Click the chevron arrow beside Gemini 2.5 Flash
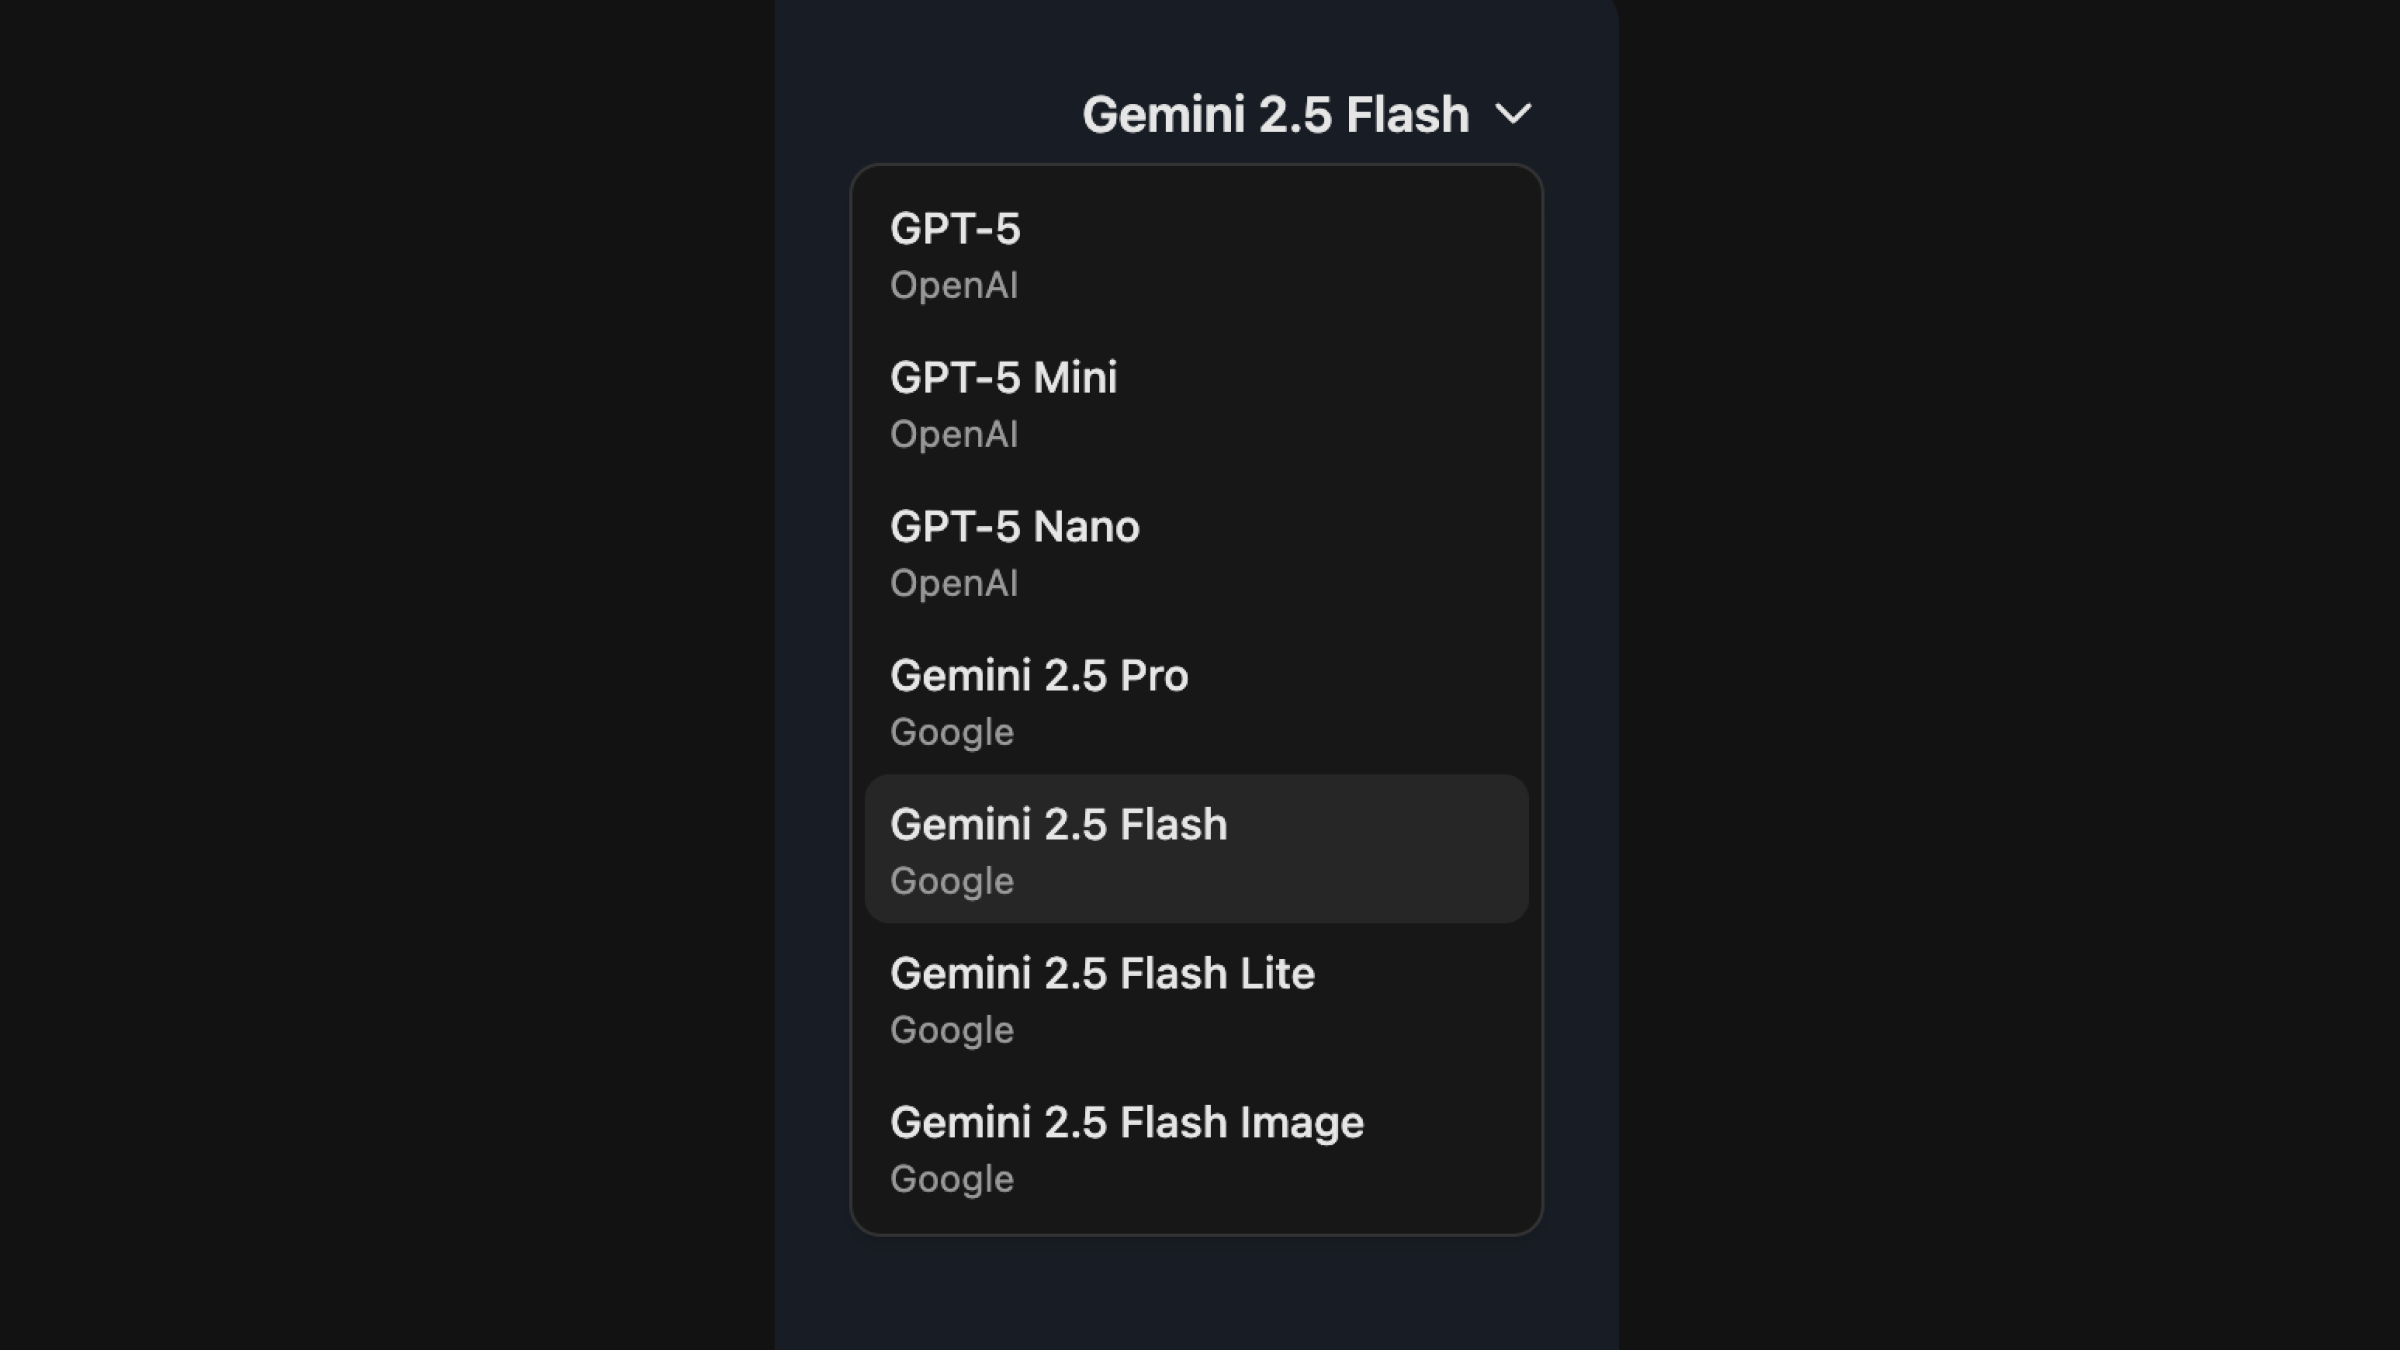 pyautogui.click(x=1513, y=114)
